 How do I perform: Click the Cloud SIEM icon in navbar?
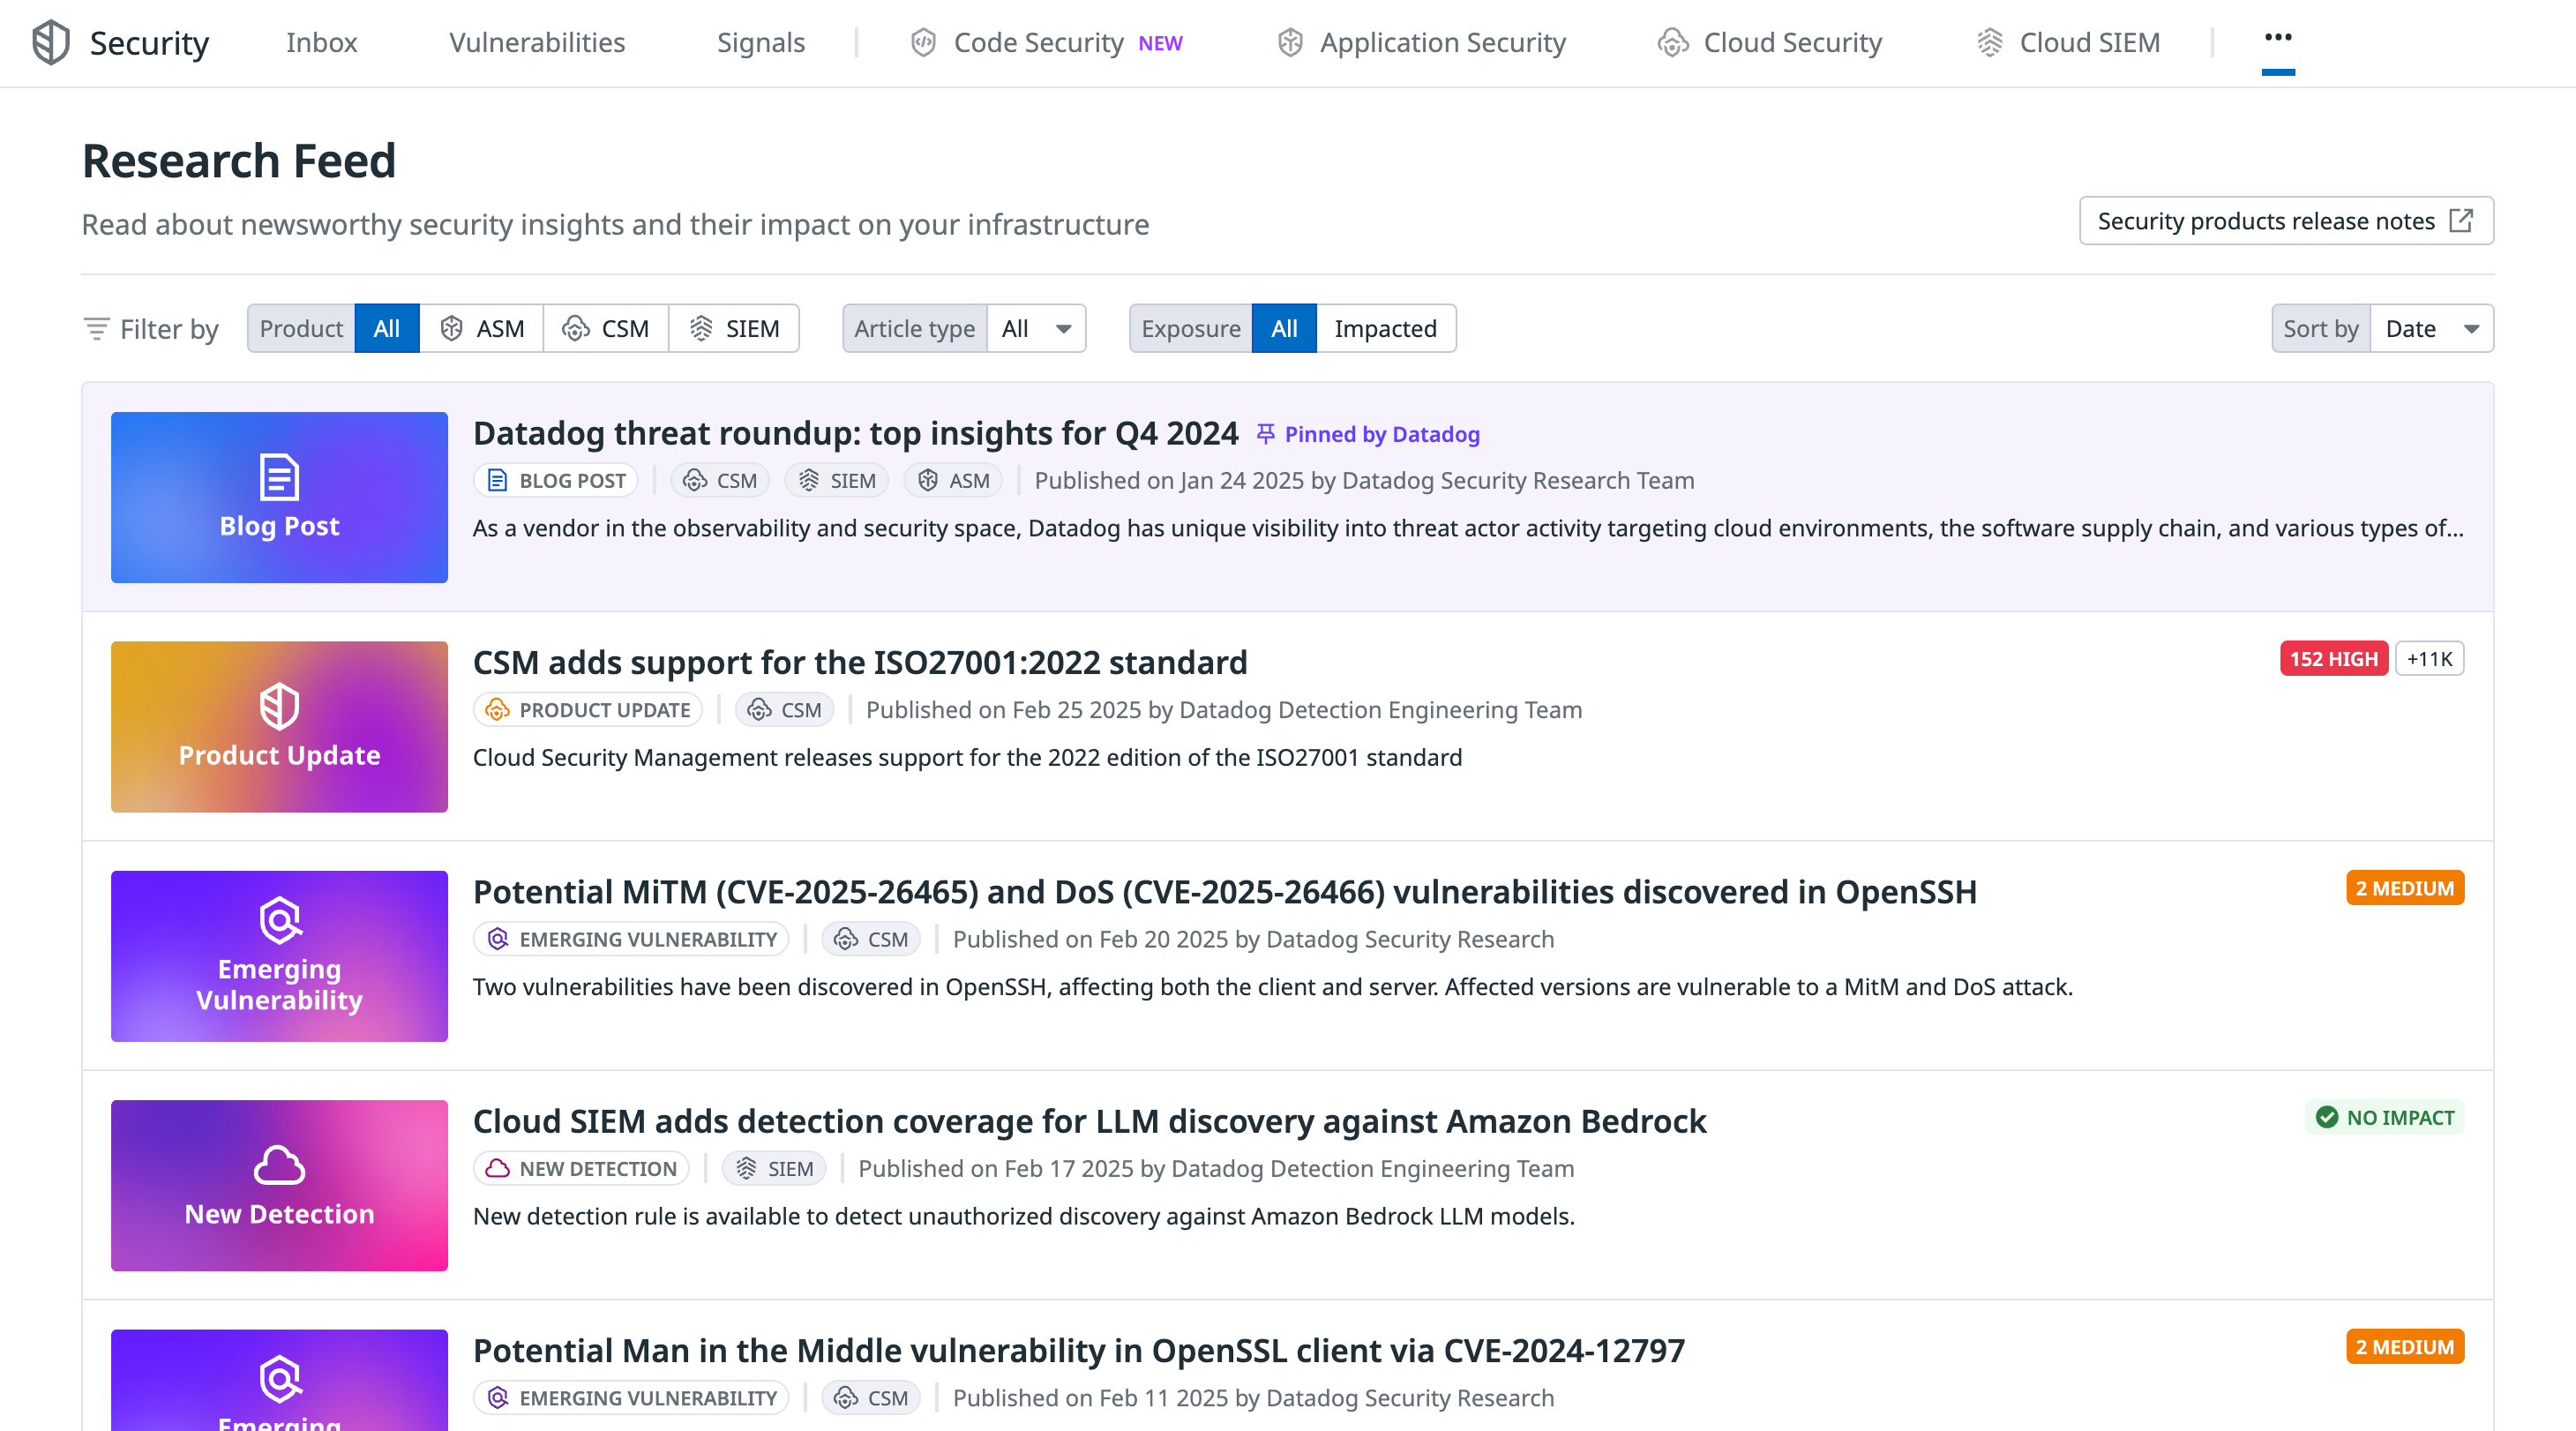[x=1990, y=43]
